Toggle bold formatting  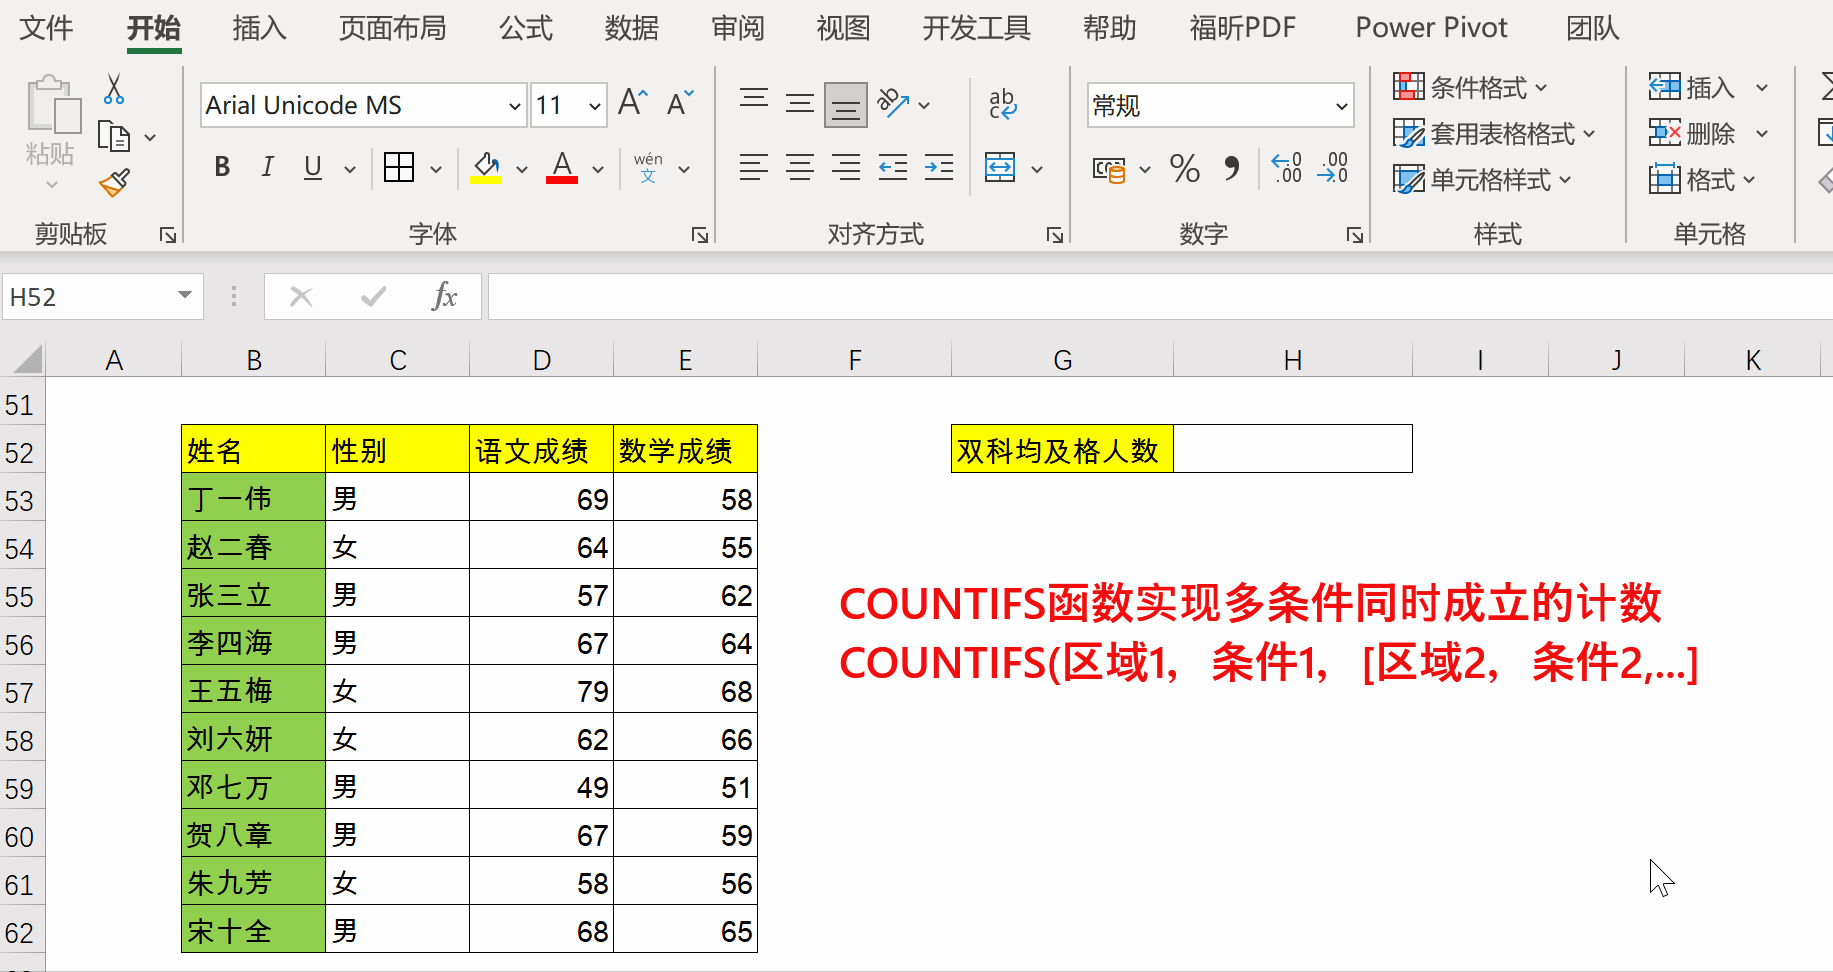pyautogui.click(x=221, y=167)
